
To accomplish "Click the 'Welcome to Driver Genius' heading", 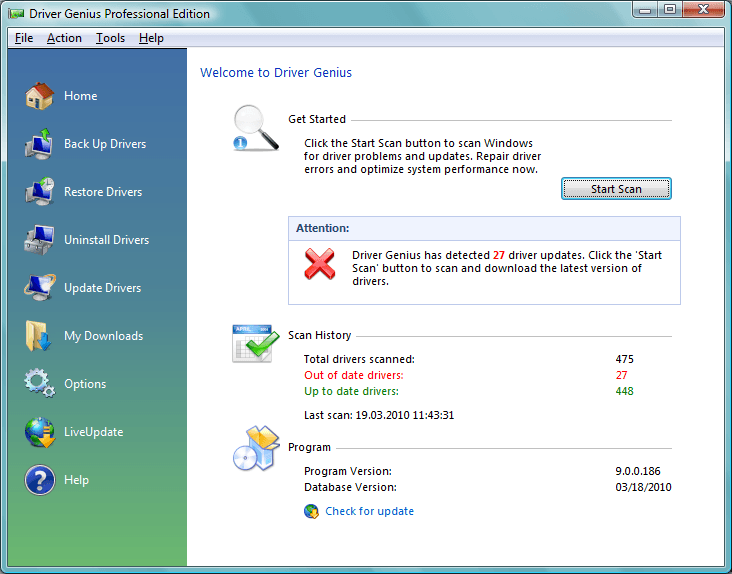I will point(276,72).
